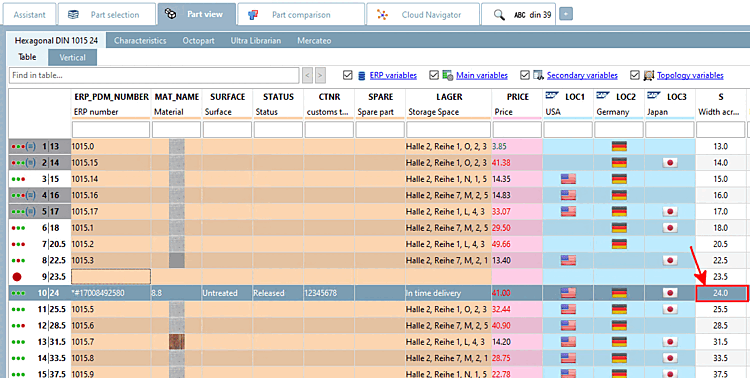Click the empty ERP cell in row 9
The width and height of the screenshot is (750, 378).
[111, 277]
